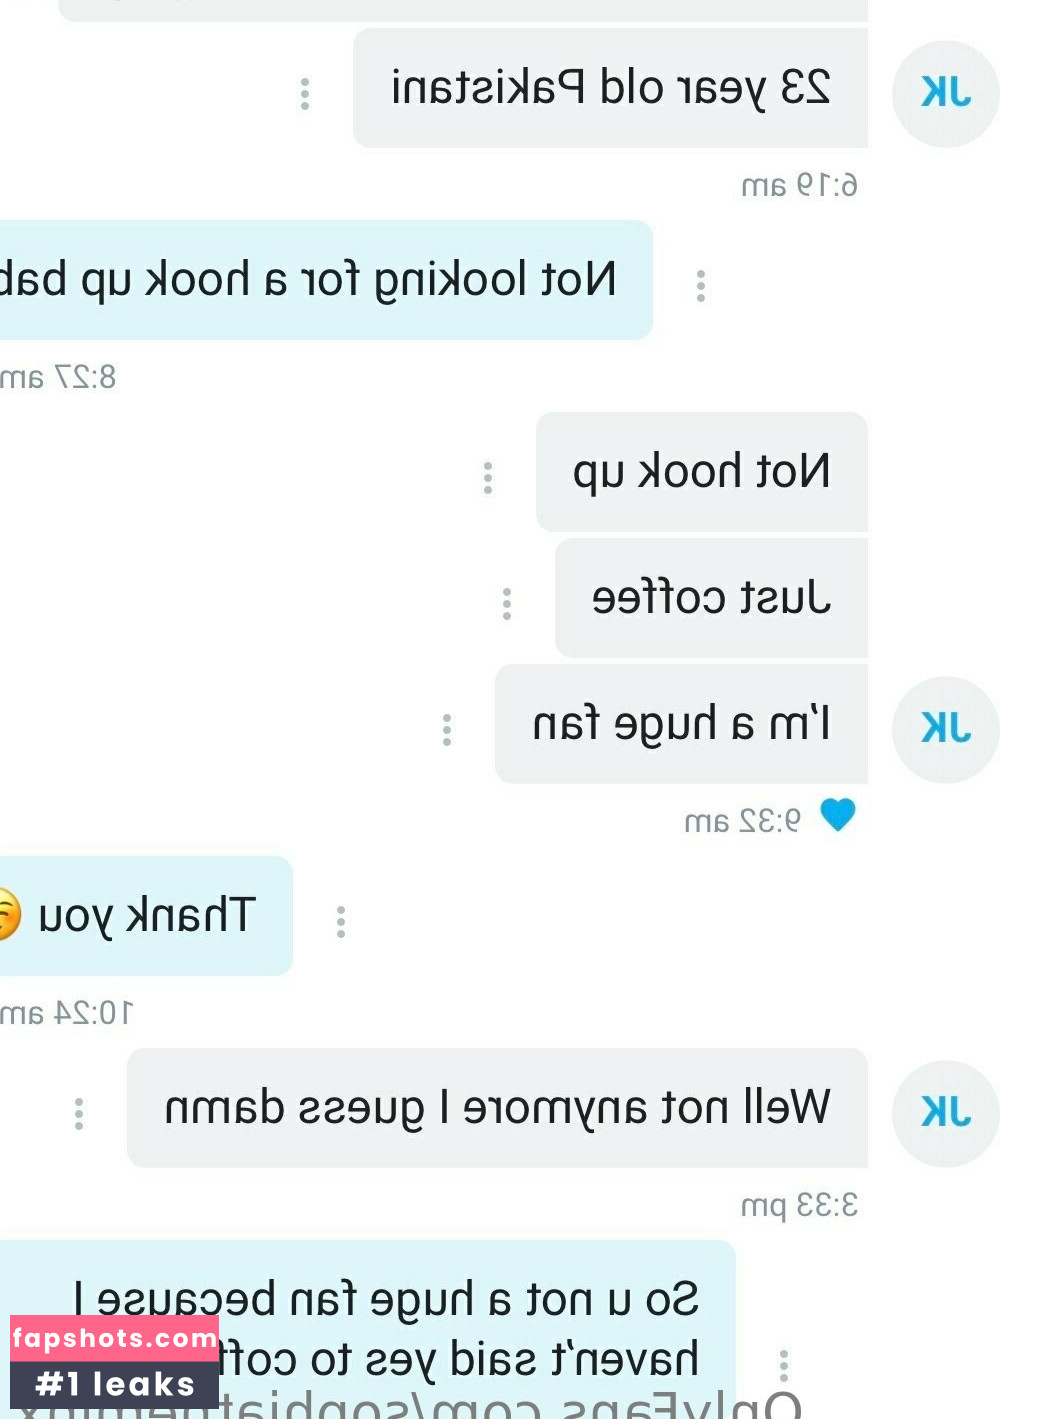Click the JK avatar beside 'I'm a huge fan'
This screenshot has height=1419, width=1048.
click(x=946, y=730)
